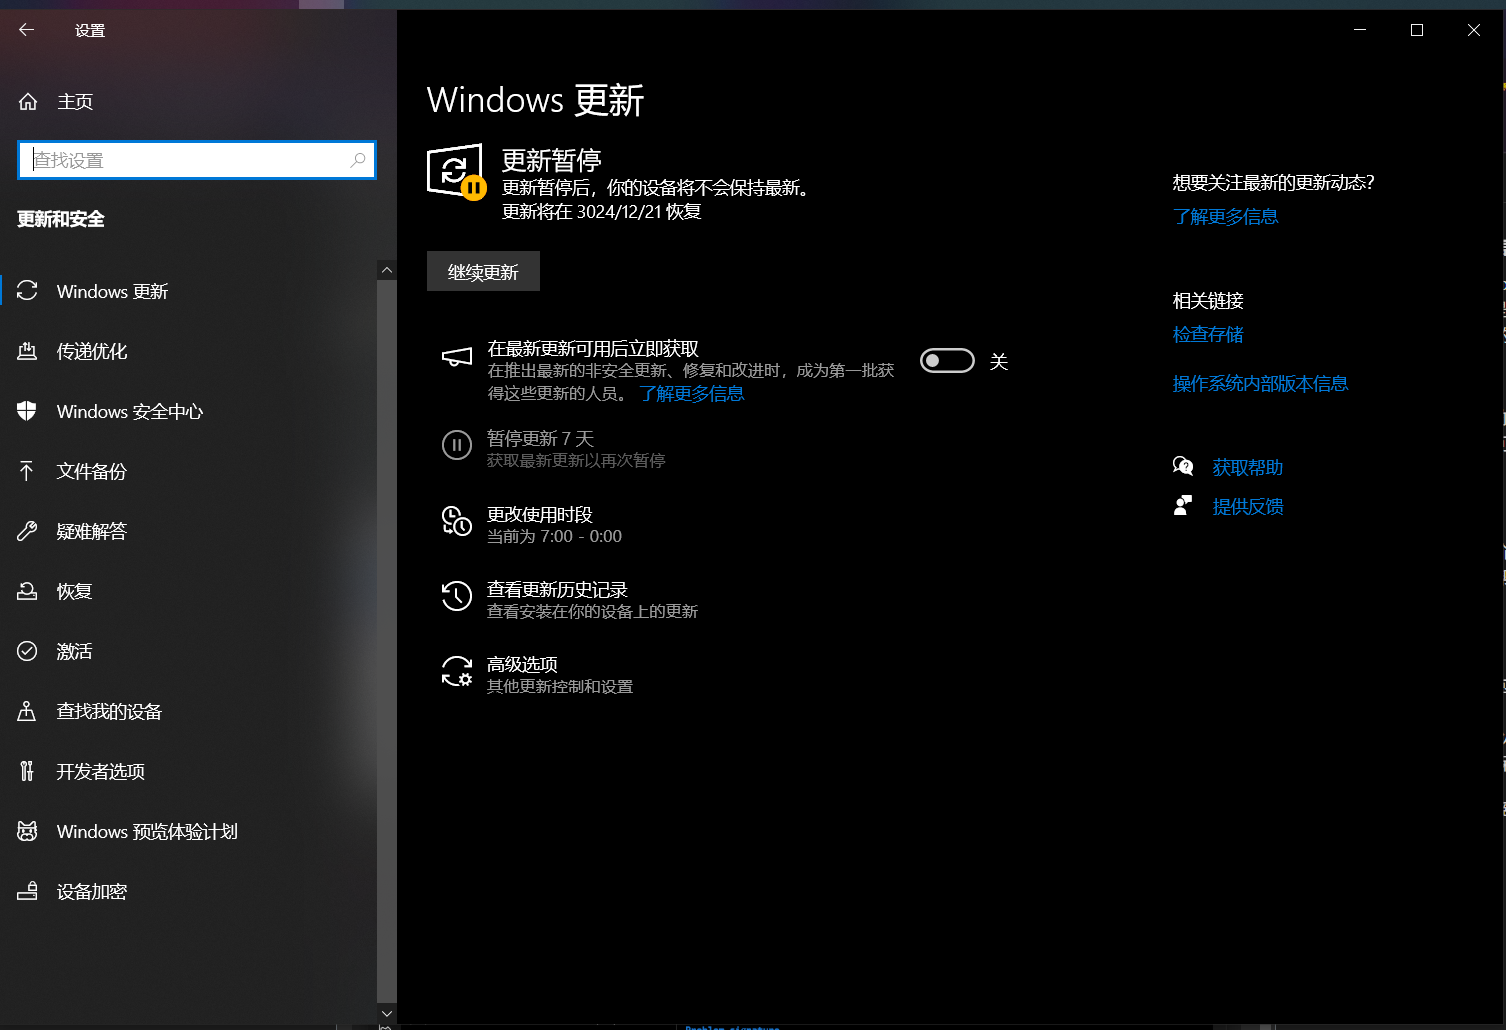Open 恢复 recovery icon

coord(27,591)
